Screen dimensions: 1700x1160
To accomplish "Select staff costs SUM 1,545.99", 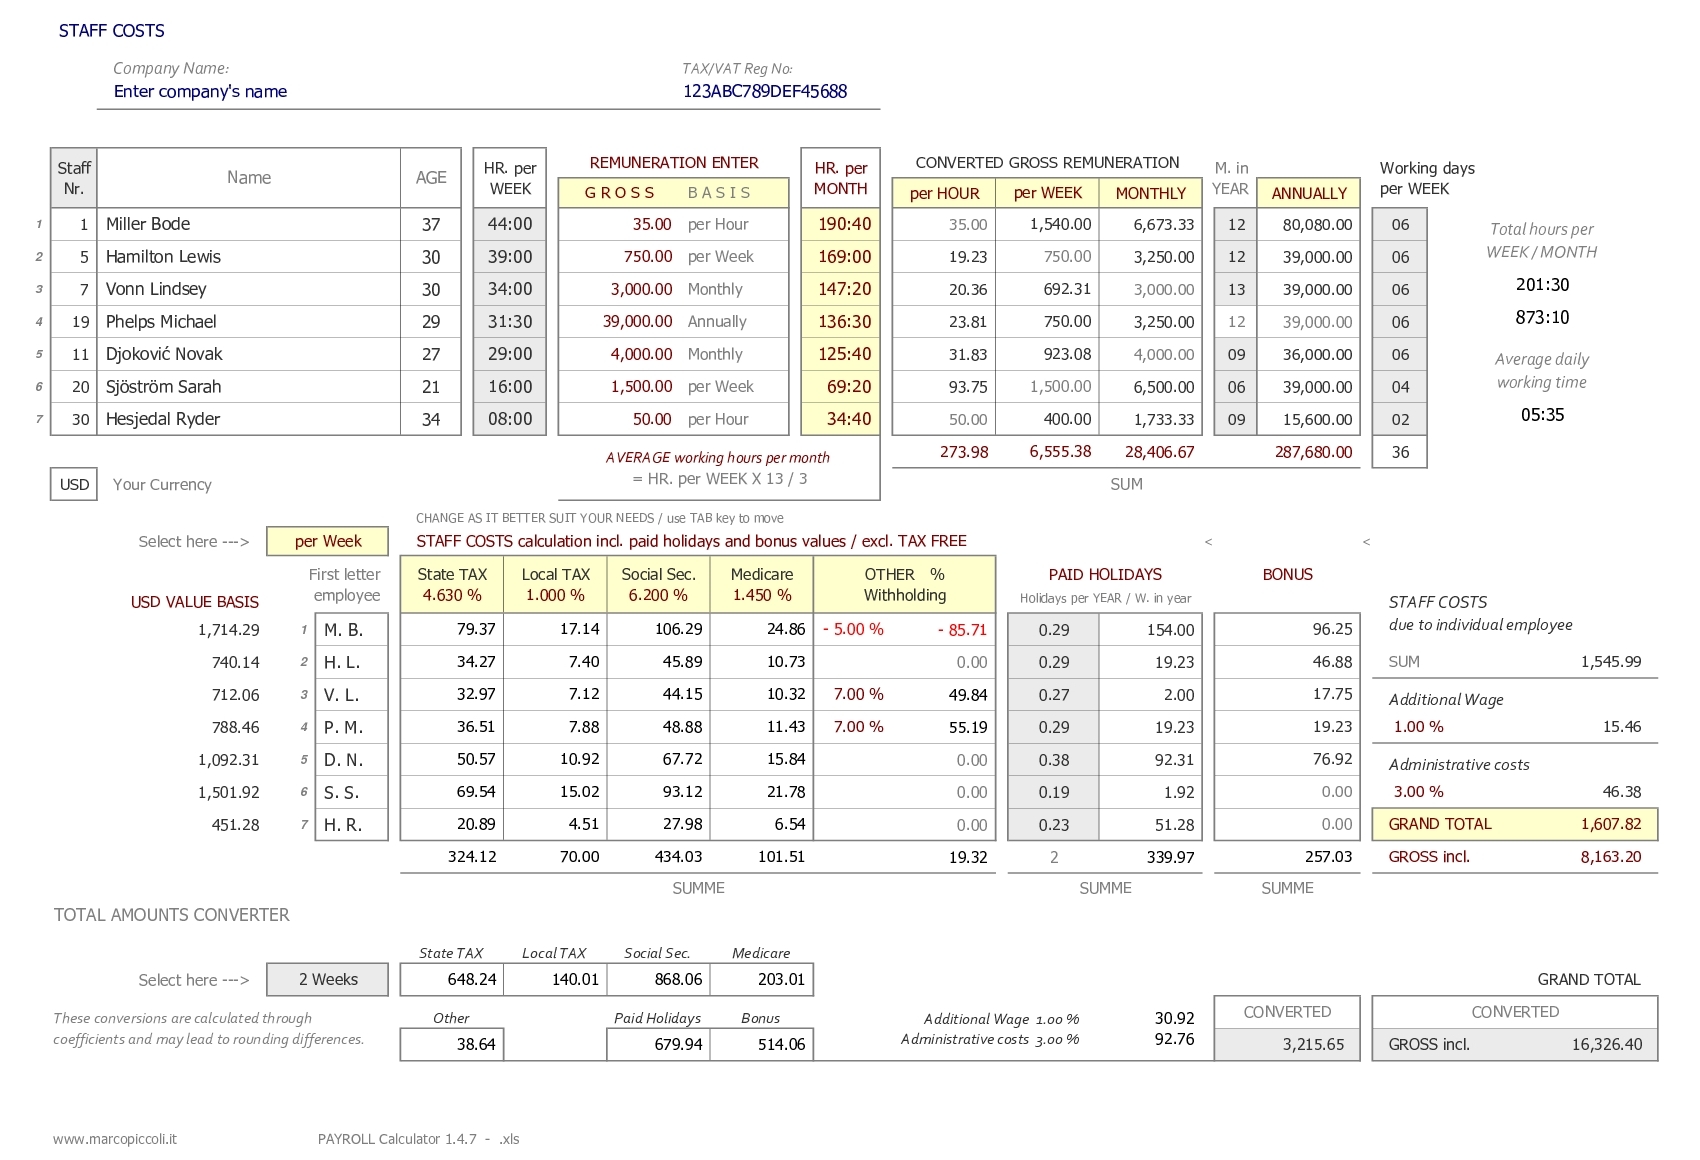I will click(1611, 662).
